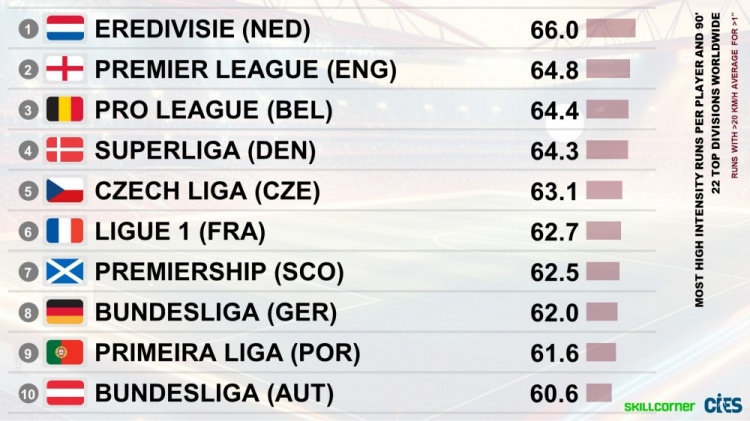
Task: Click the bar next to value 66.0
Action: tap(611, 28)
